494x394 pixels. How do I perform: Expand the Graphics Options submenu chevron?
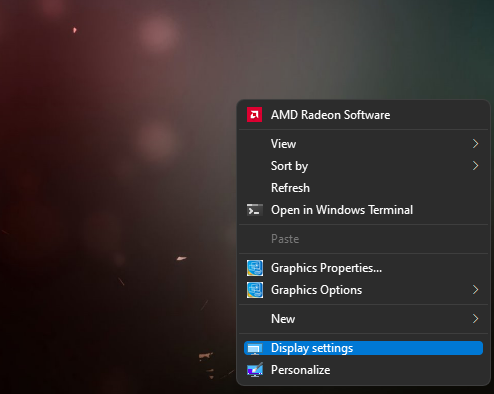click(476, 290)
